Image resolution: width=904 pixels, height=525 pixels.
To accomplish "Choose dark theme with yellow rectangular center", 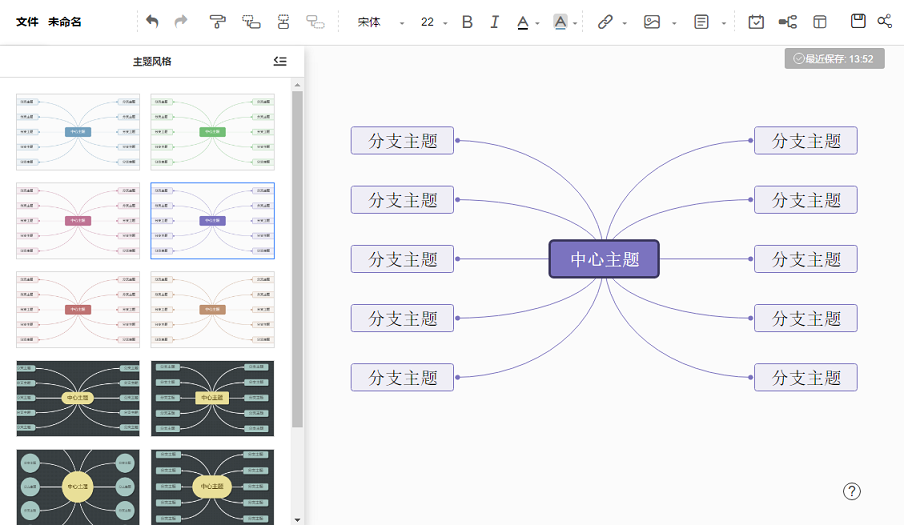I will pos(213,398).
